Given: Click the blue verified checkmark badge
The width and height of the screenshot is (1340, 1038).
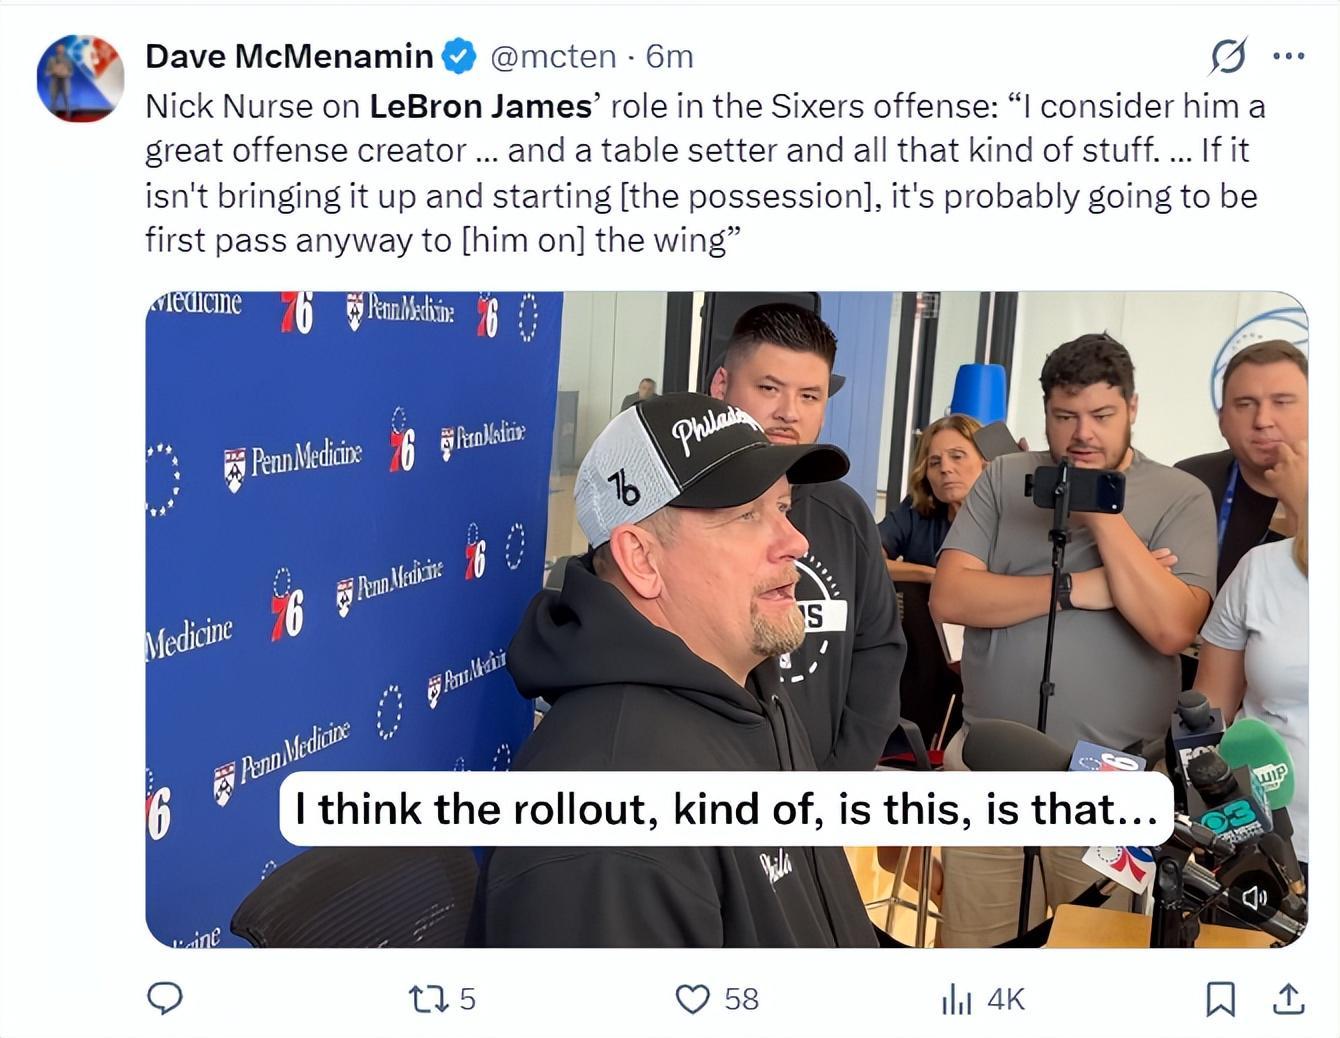Looking at the screenshot, I should tap(459, 56).
